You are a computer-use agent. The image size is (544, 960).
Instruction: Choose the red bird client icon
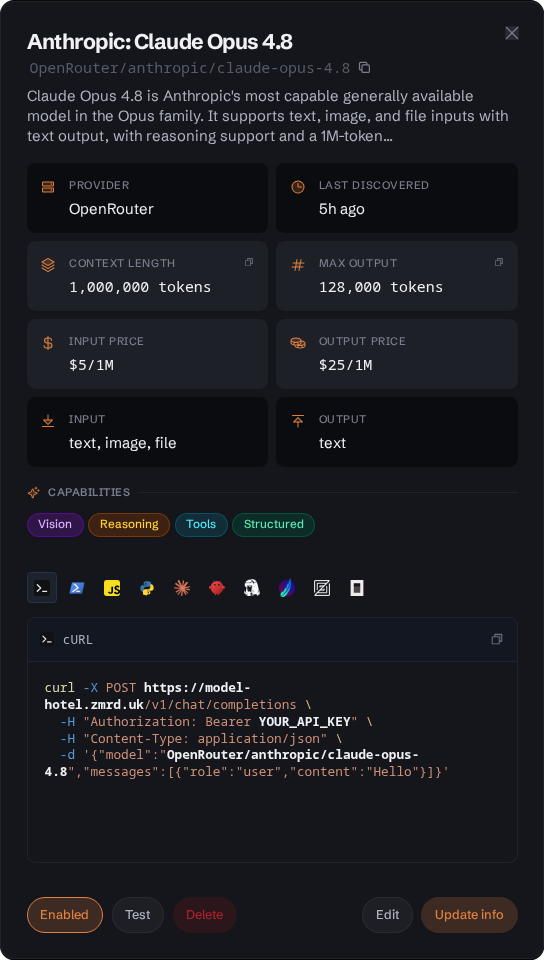[217, 588]
